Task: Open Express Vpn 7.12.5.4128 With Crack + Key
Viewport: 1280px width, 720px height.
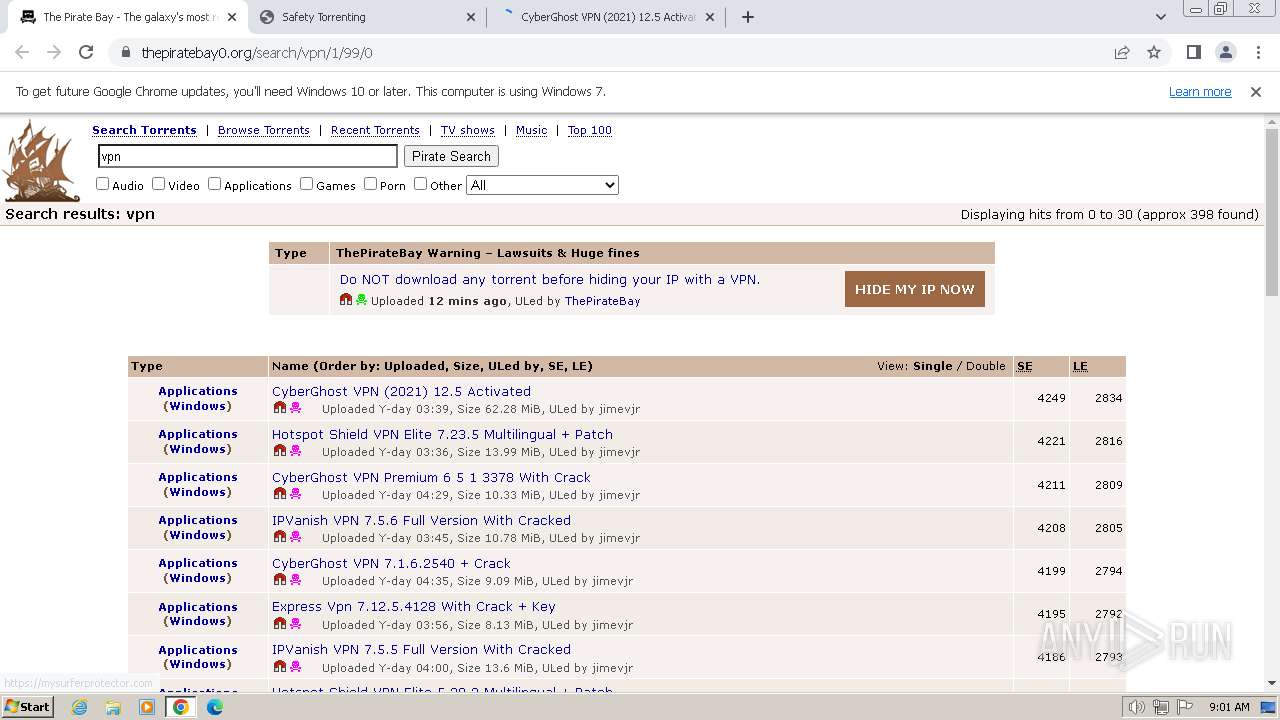Action: tap(414, 606)
